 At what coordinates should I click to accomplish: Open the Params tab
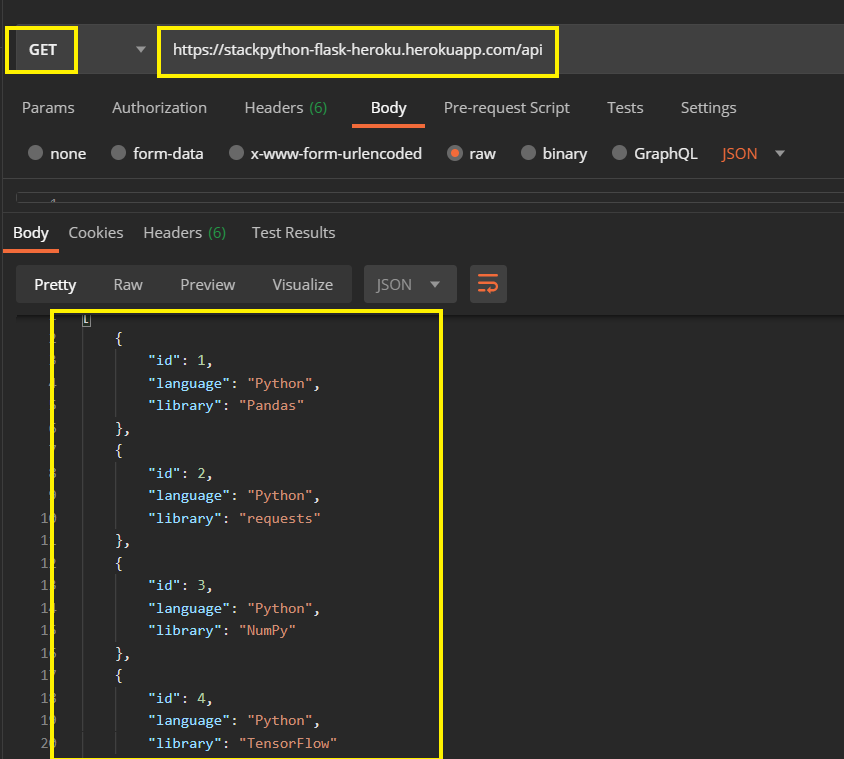pos(48,108)
